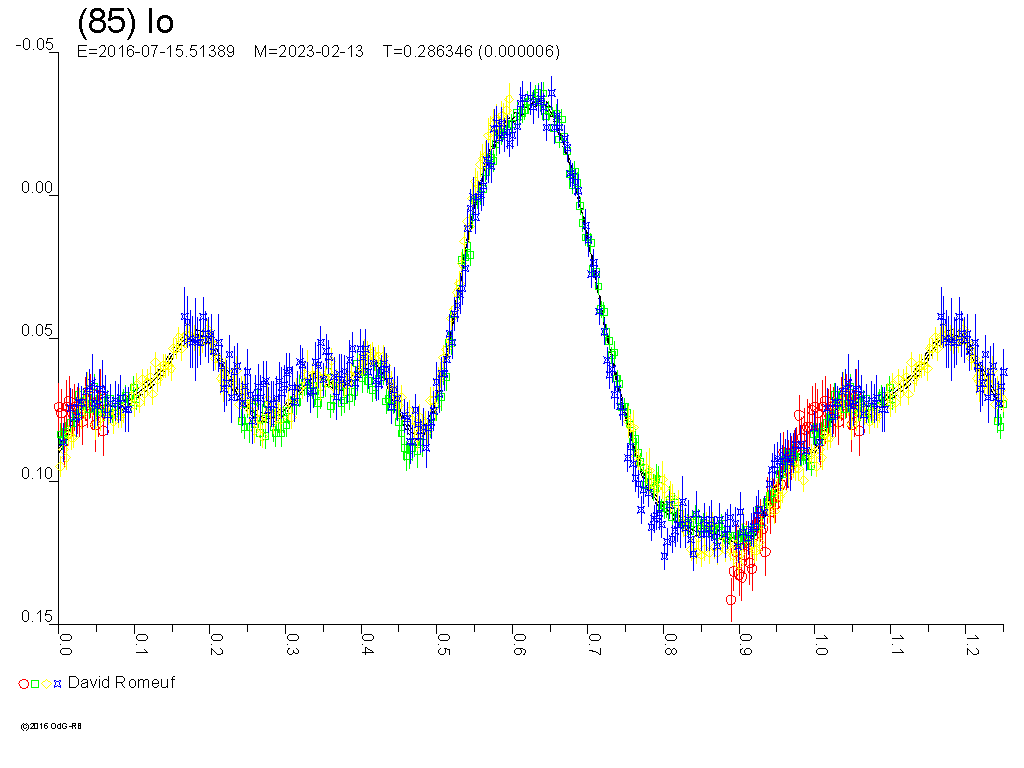Click the x-axis label 0.2
Image resolution: width=1024 pixels, height=768 pixels.
(x=216, y=644)
